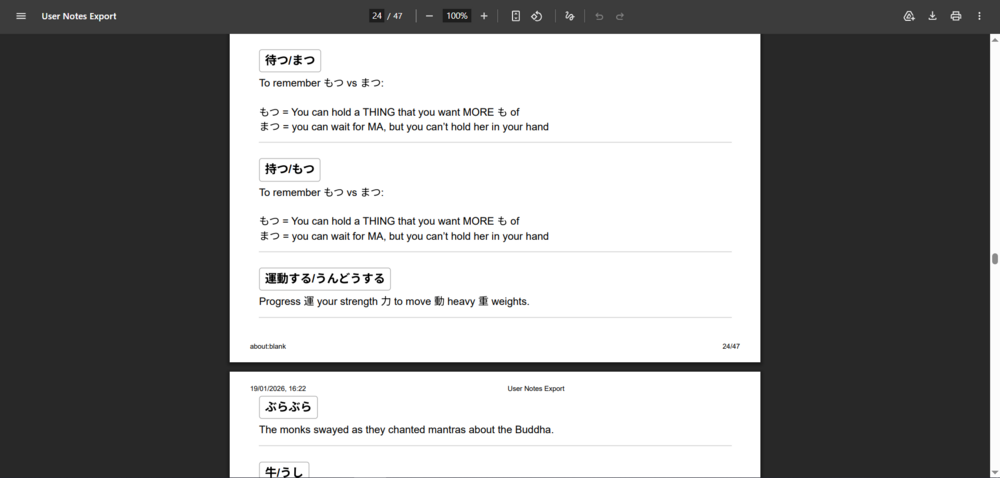Click the 運動する/うんどうする heading box

[324, 278]
